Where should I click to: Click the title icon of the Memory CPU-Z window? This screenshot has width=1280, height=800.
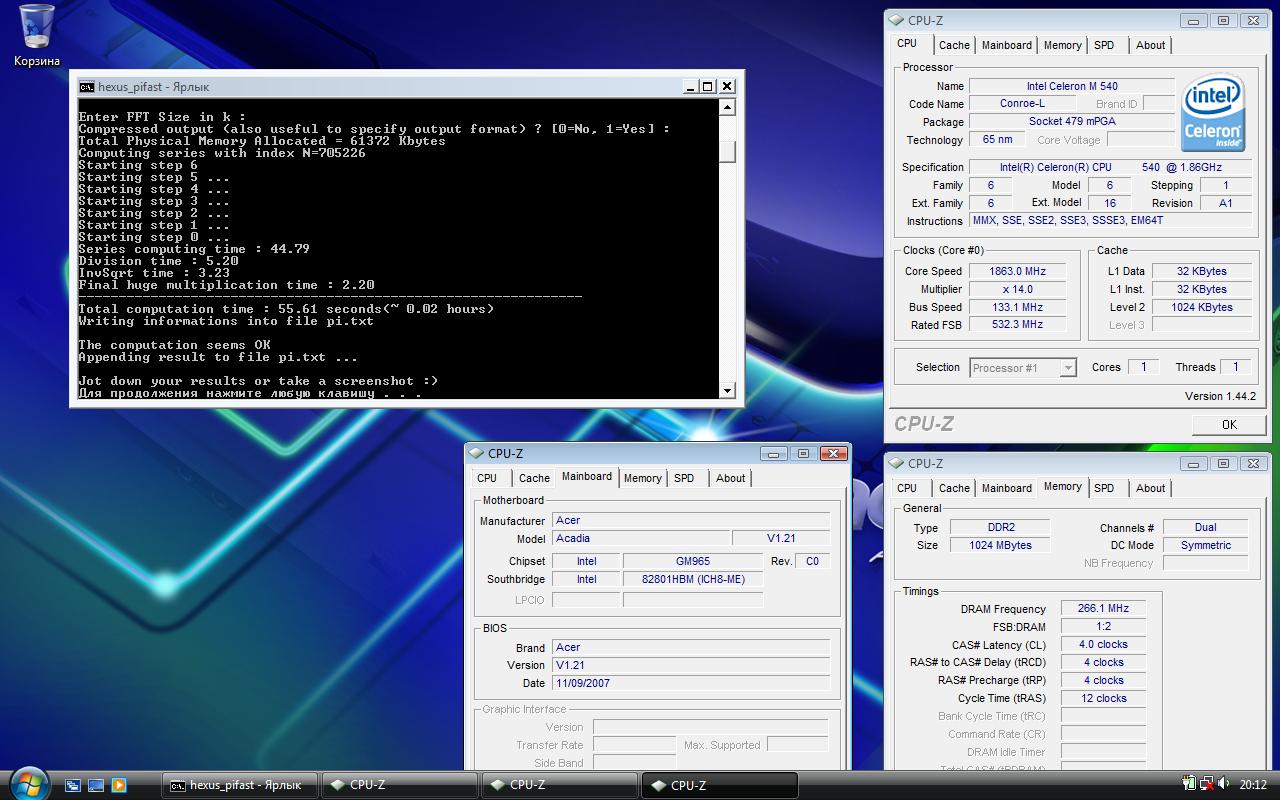[898, 463]
